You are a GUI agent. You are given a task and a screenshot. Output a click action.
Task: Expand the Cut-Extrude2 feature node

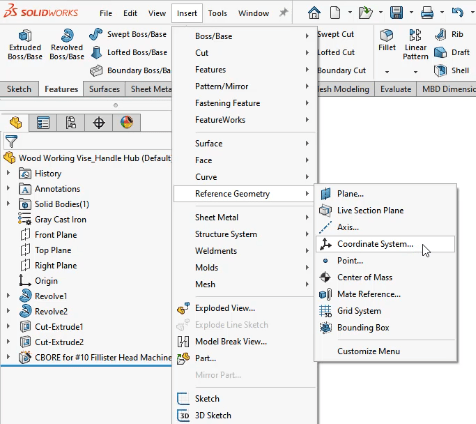pos(8,341)
